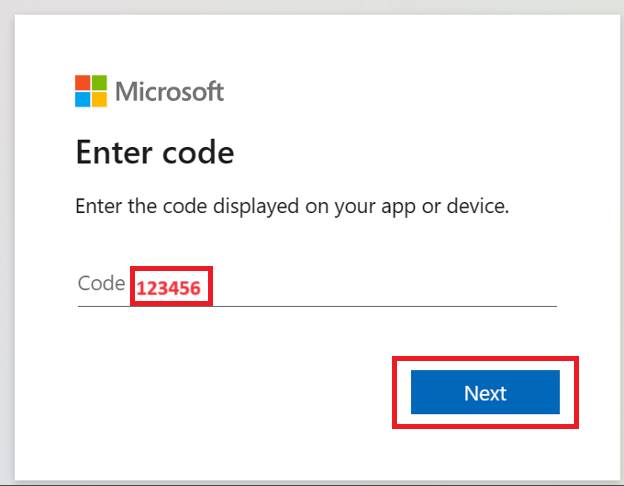Click the word 'Enter' in heading
The height and width of the screenshot is (486, 624).
[x=114, y=152]
